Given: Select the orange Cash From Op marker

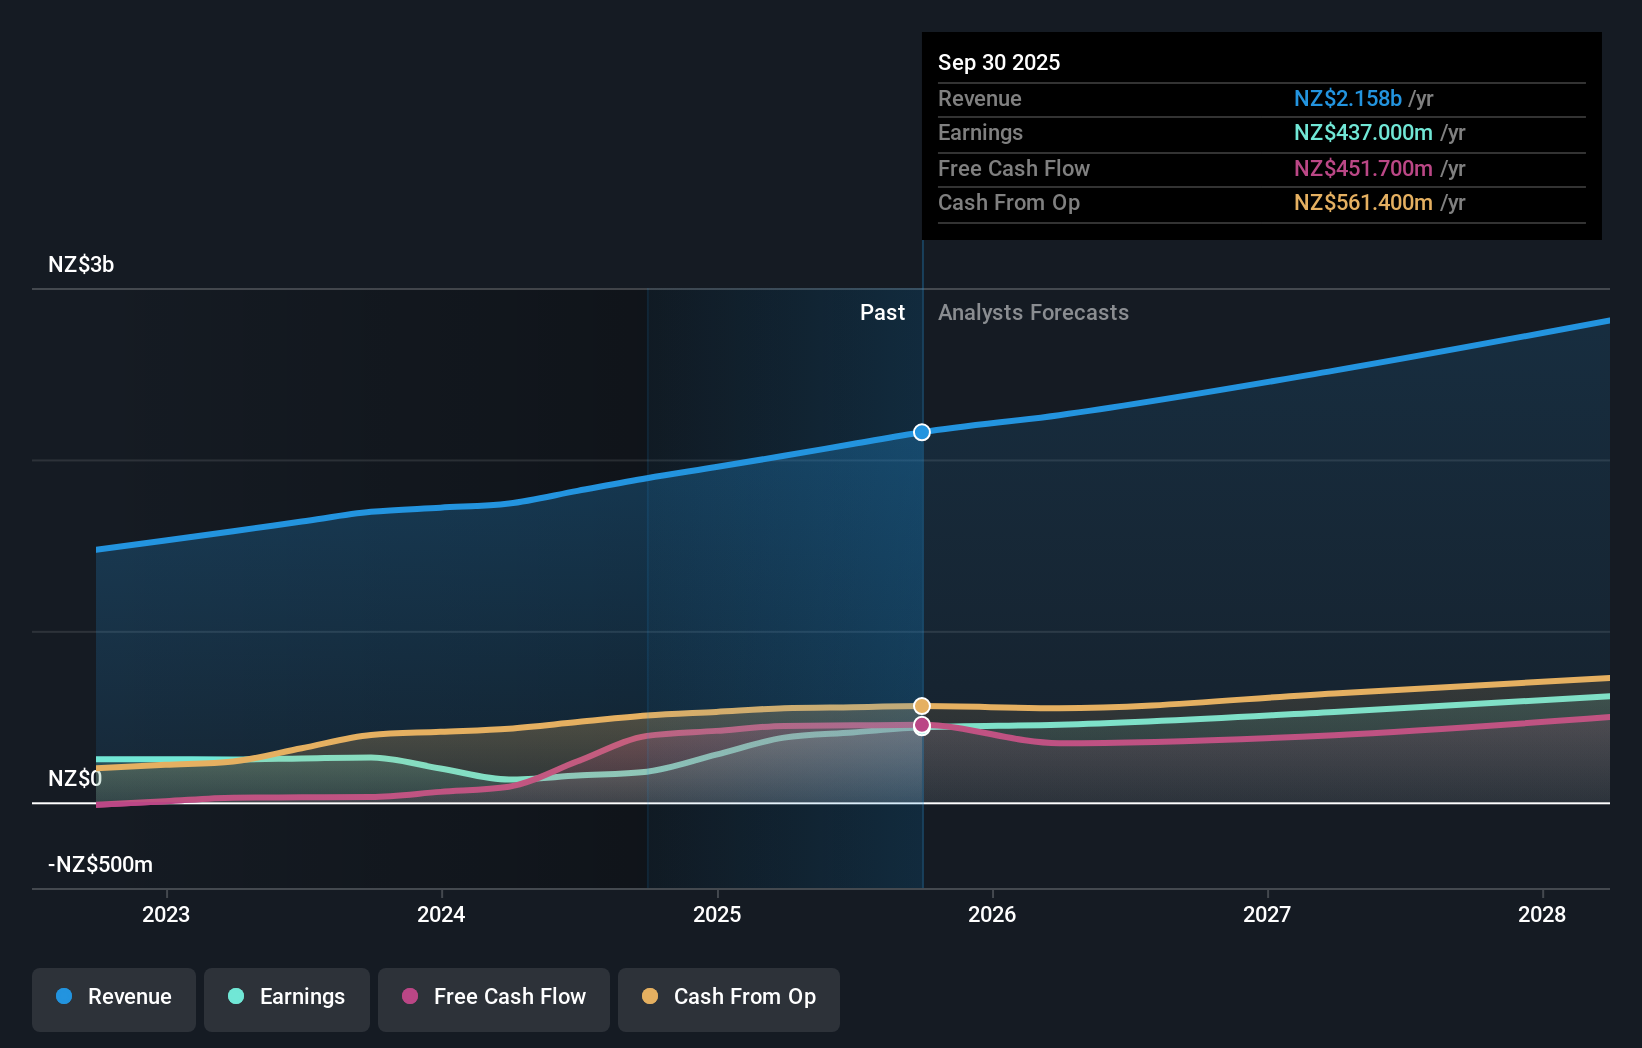Looking at the screenshot, I should coord(921,705).
